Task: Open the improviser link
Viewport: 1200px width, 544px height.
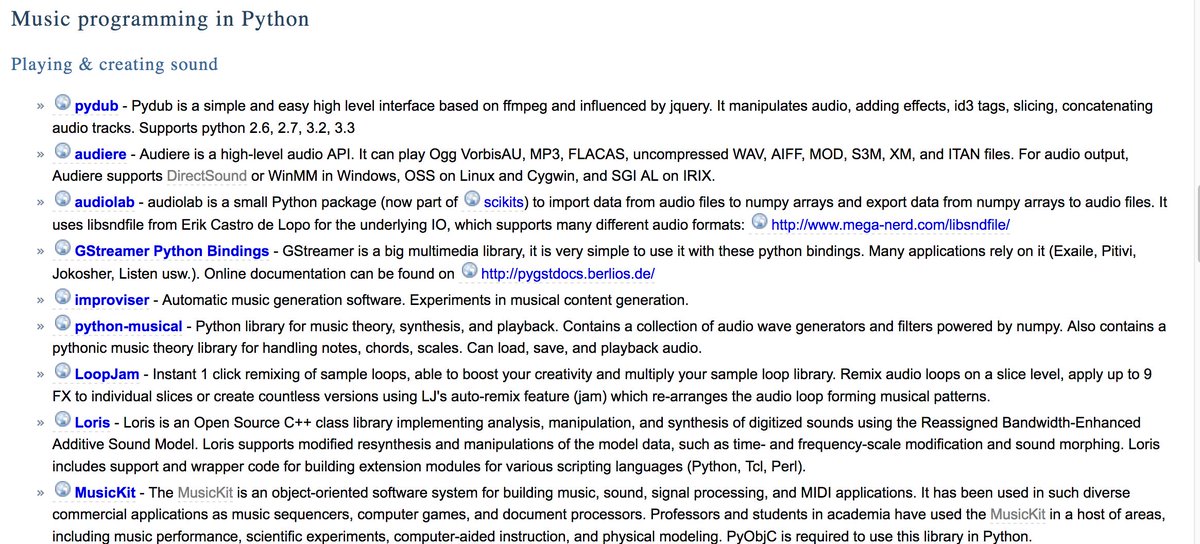Action: (x=112, y=299)
